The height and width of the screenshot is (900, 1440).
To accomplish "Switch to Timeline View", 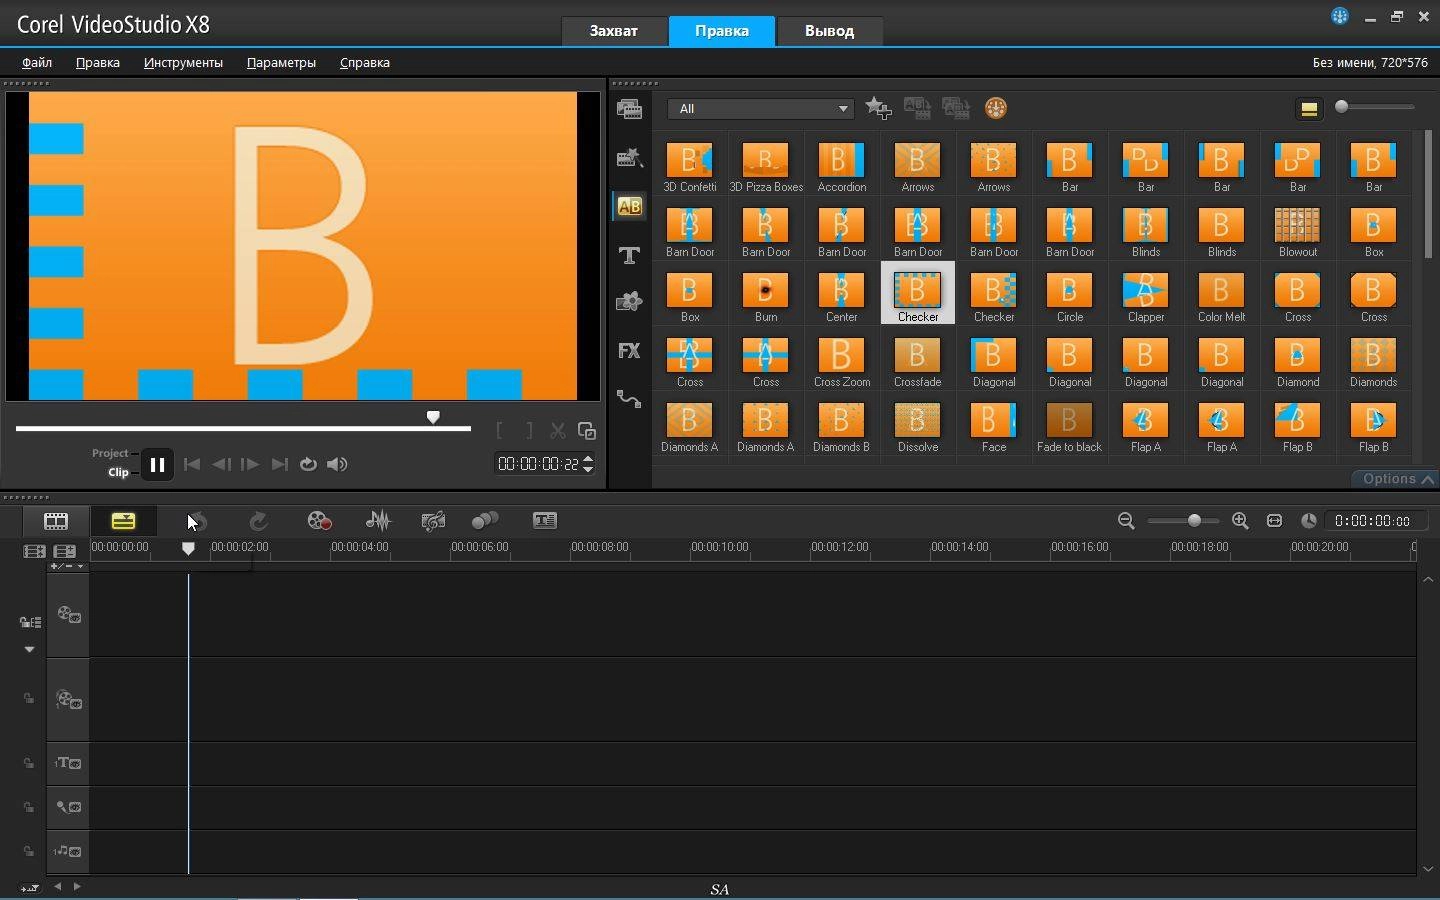I will [x=123, y=521].
